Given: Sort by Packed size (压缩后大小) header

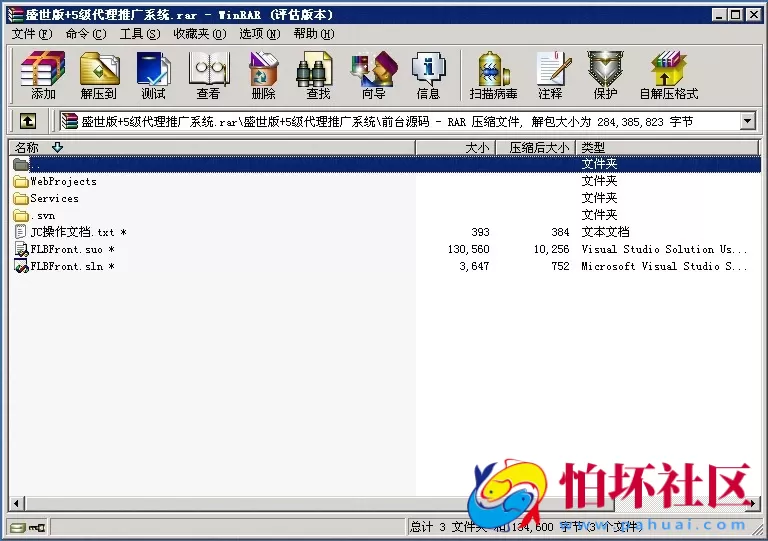Looking at the screenshot, I should tap(536, 147).
